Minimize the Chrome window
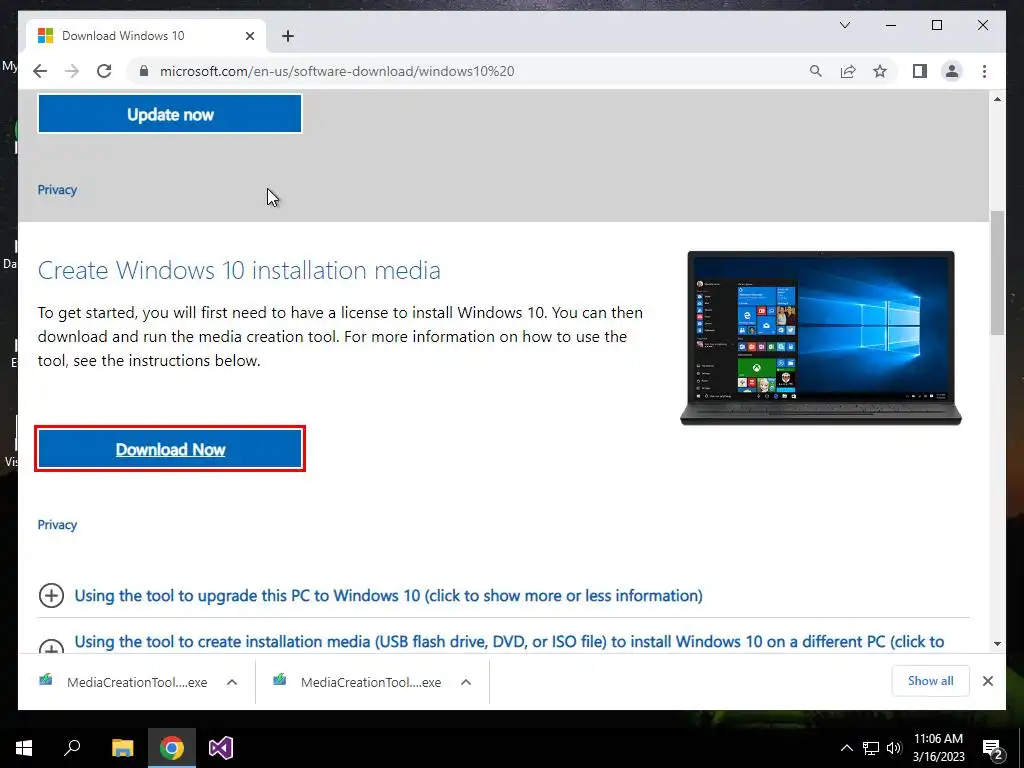This screenshot has height=768, width=1024. (x=891, y=25)
